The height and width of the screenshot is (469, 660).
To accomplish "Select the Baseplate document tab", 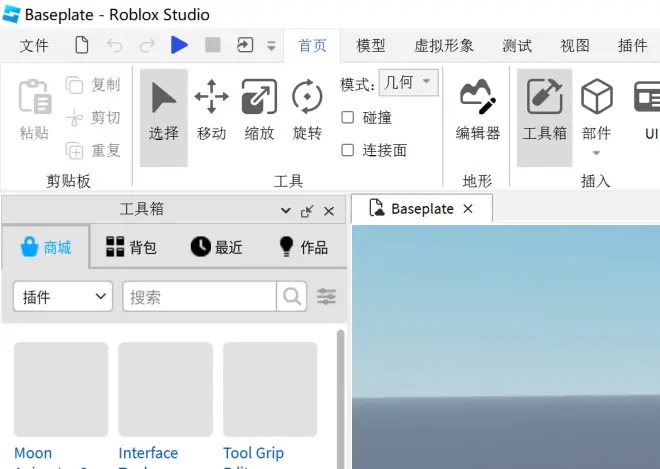I will (422, 208).
